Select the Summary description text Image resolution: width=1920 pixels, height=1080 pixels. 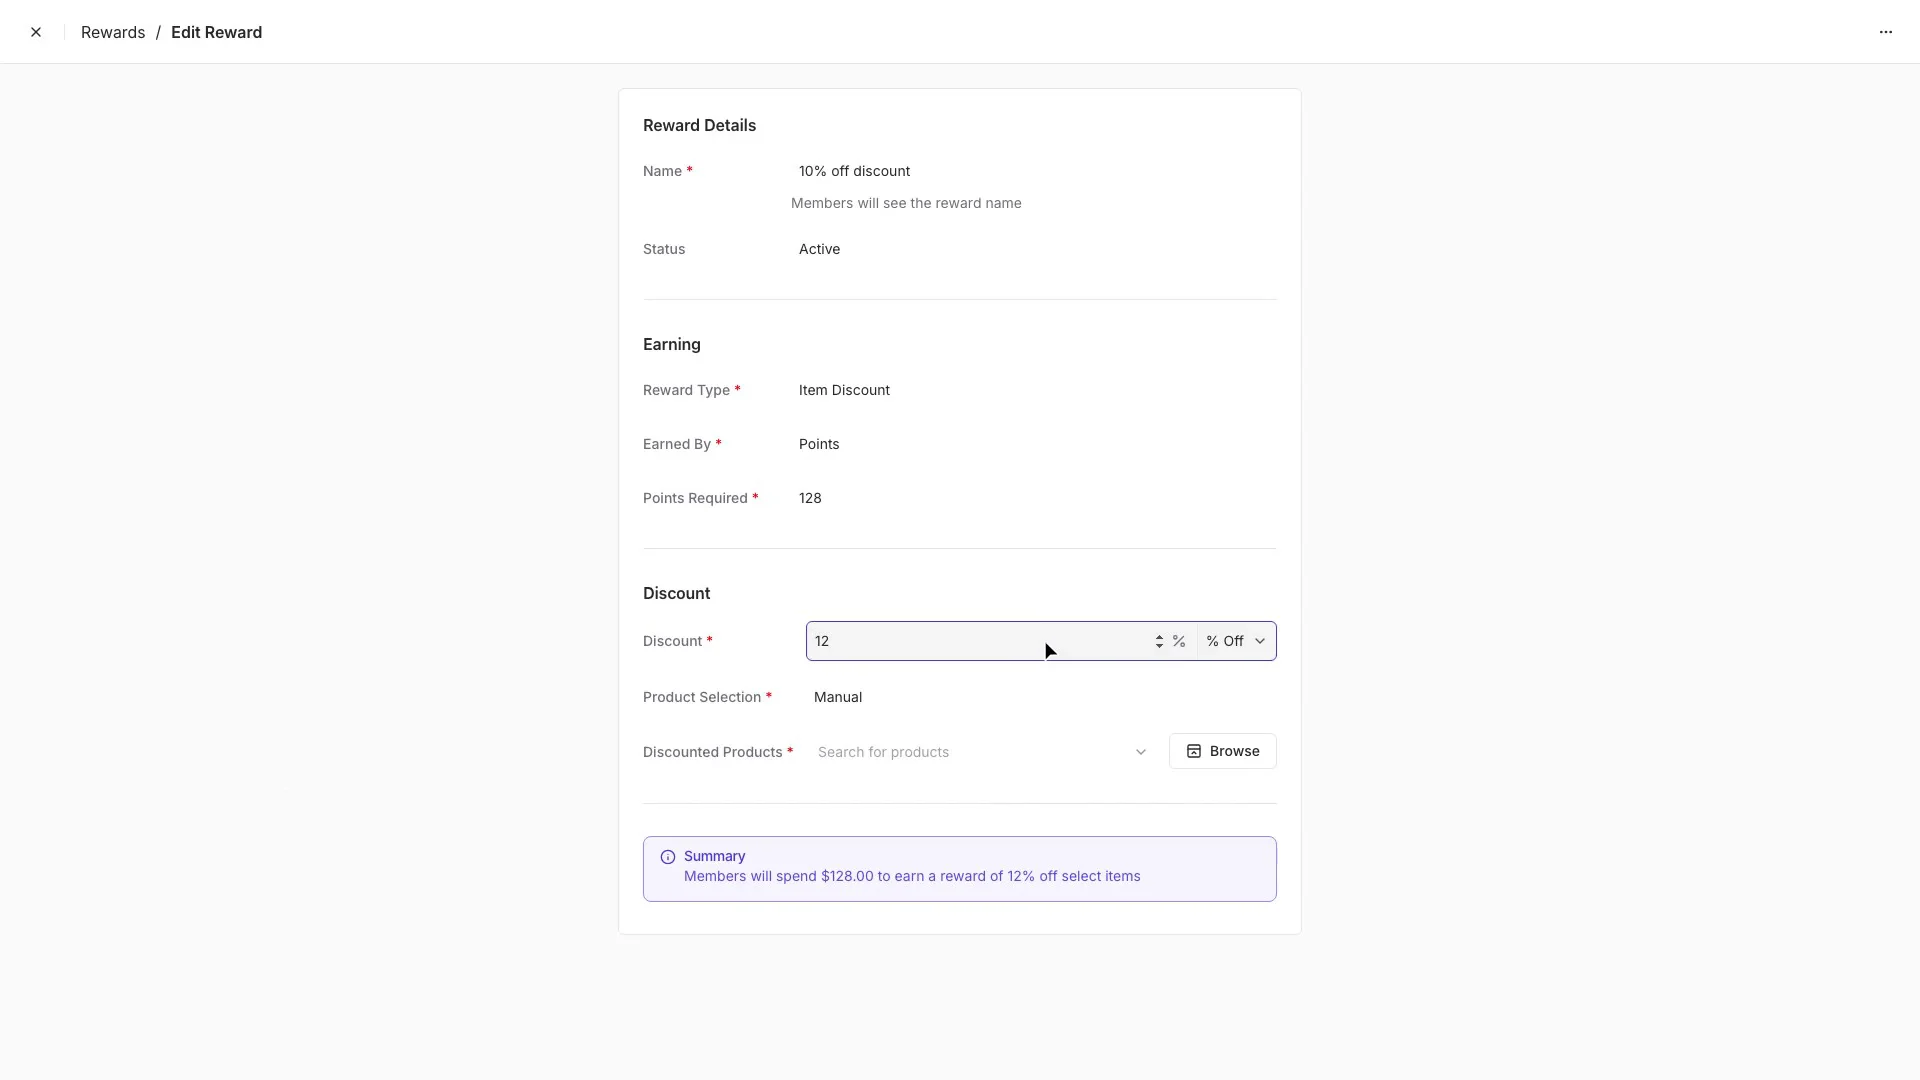click(x=912, y=876)
